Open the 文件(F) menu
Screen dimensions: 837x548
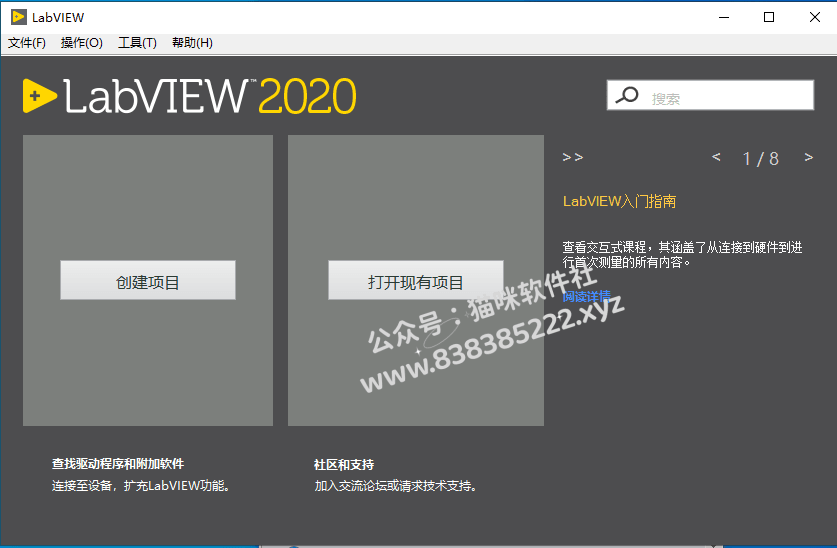(27, 43)
